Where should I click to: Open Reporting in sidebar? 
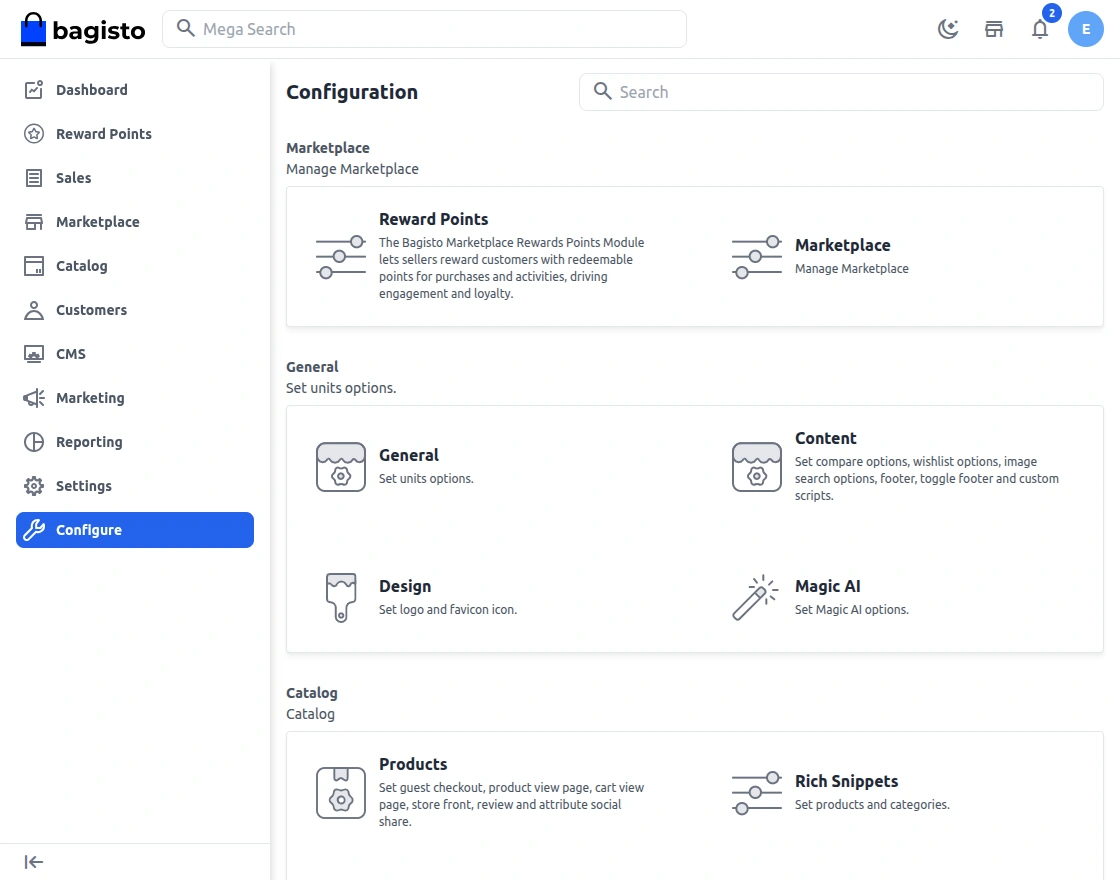[135, 442]
